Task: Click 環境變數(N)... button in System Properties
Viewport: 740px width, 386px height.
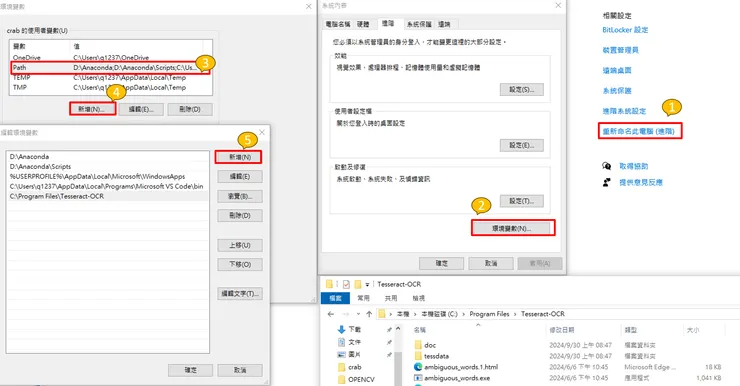Action: coord(512,228)
